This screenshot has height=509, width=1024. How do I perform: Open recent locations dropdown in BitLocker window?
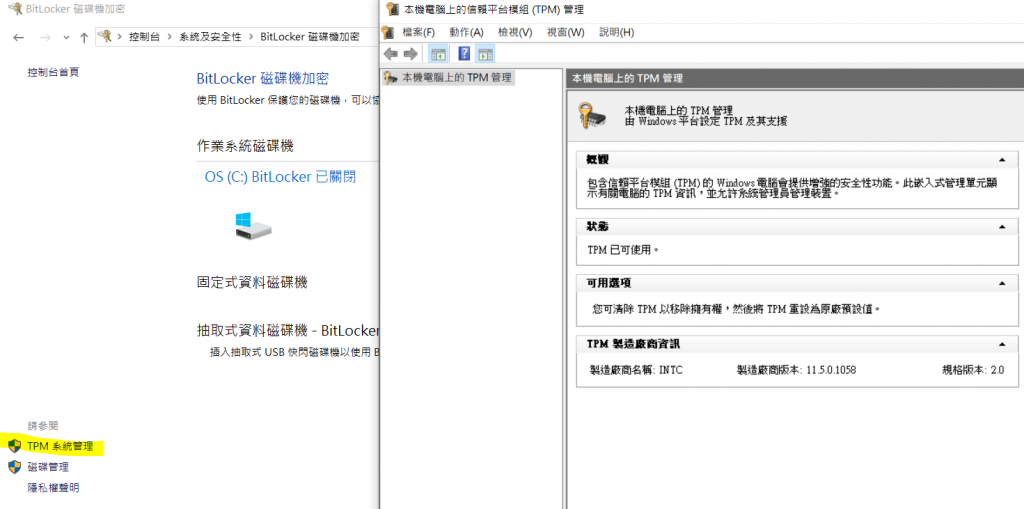pos(66,38)
